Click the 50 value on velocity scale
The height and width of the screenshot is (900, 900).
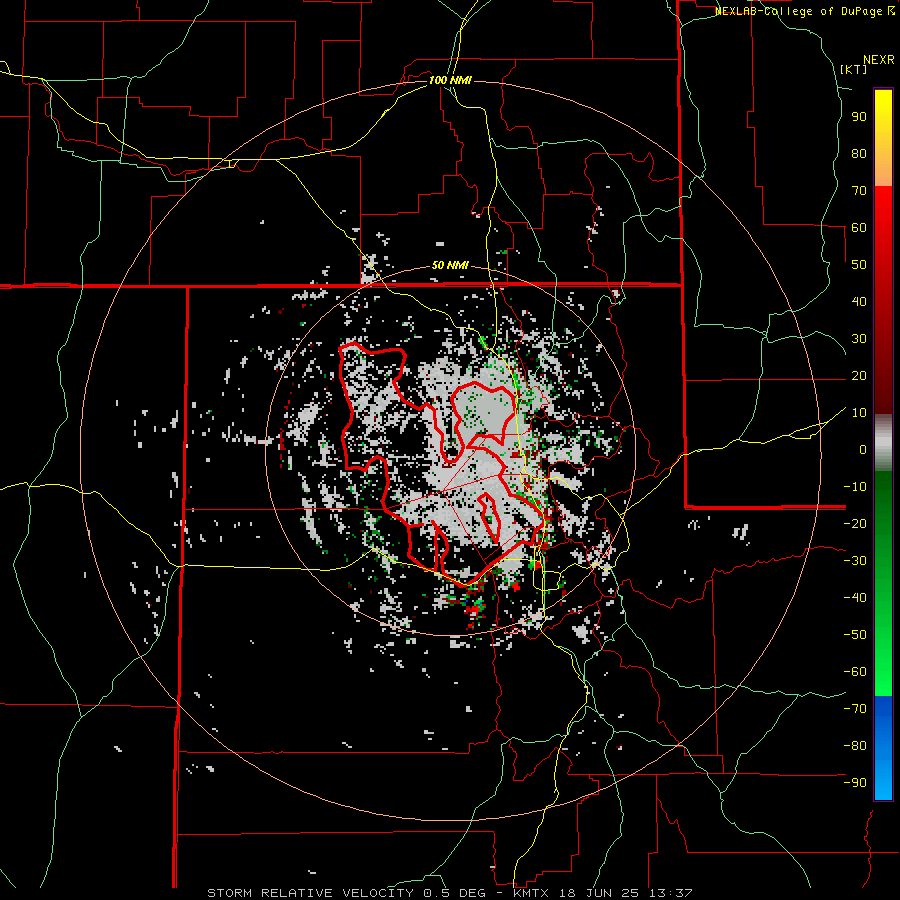click(859, 265)
